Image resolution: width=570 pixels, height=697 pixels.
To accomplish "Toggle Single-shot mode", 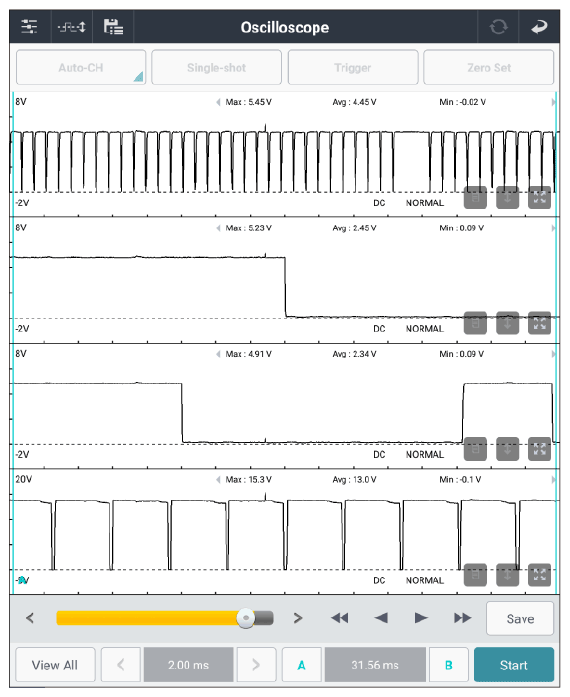I will (217, 67).
